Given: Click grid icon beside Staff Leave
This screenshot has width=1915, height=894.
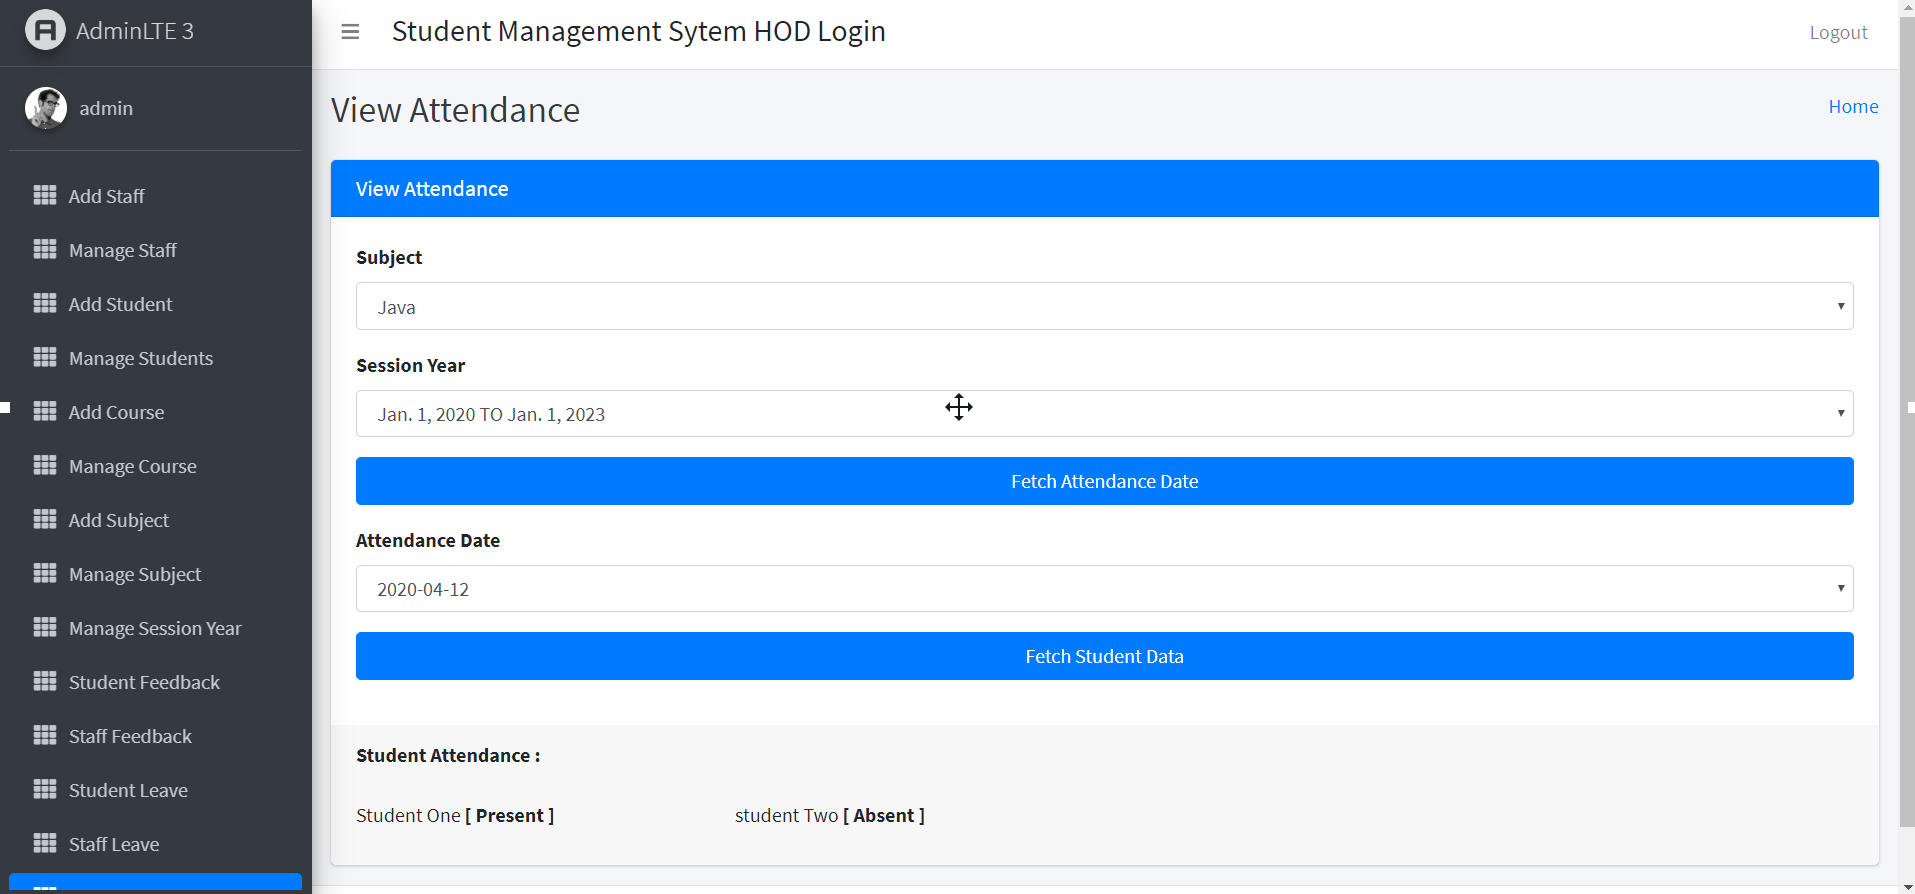Looking at the screenshot, I should [x=45, y=843].
